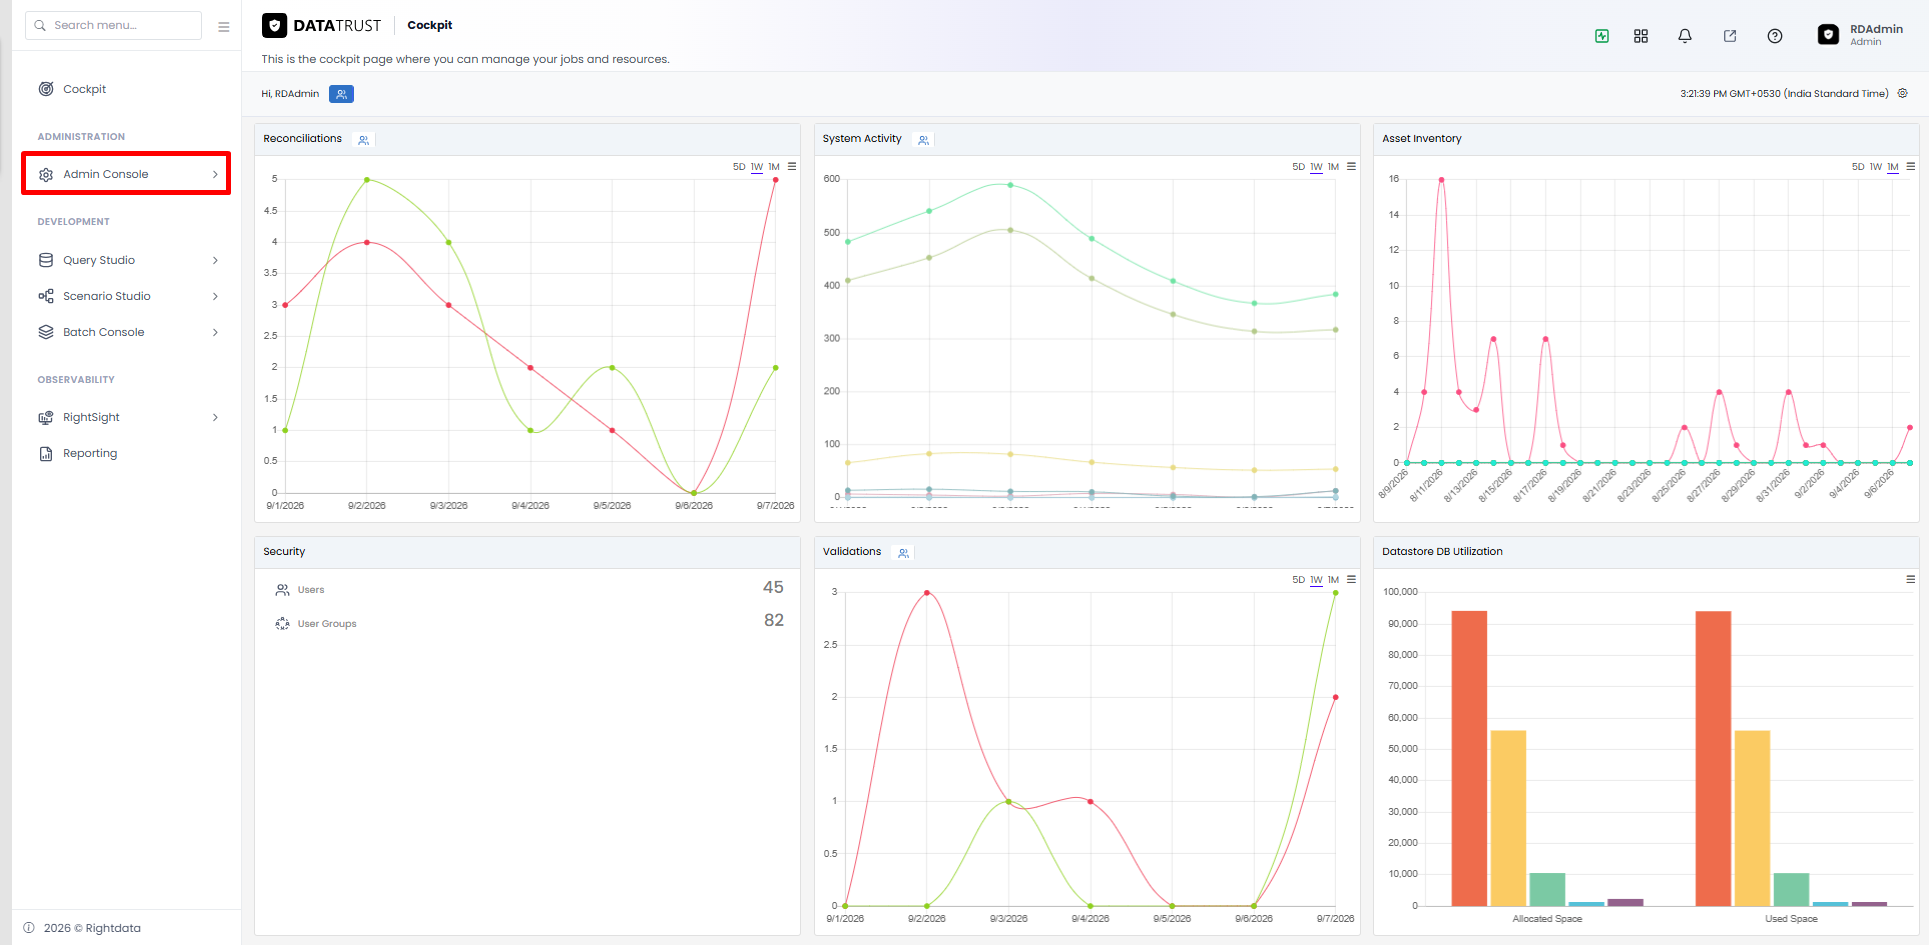Image resolution: width=1929 pixels, height=945 pixels.
Task: Click the info icon in the footer
Action: [29, 928]
